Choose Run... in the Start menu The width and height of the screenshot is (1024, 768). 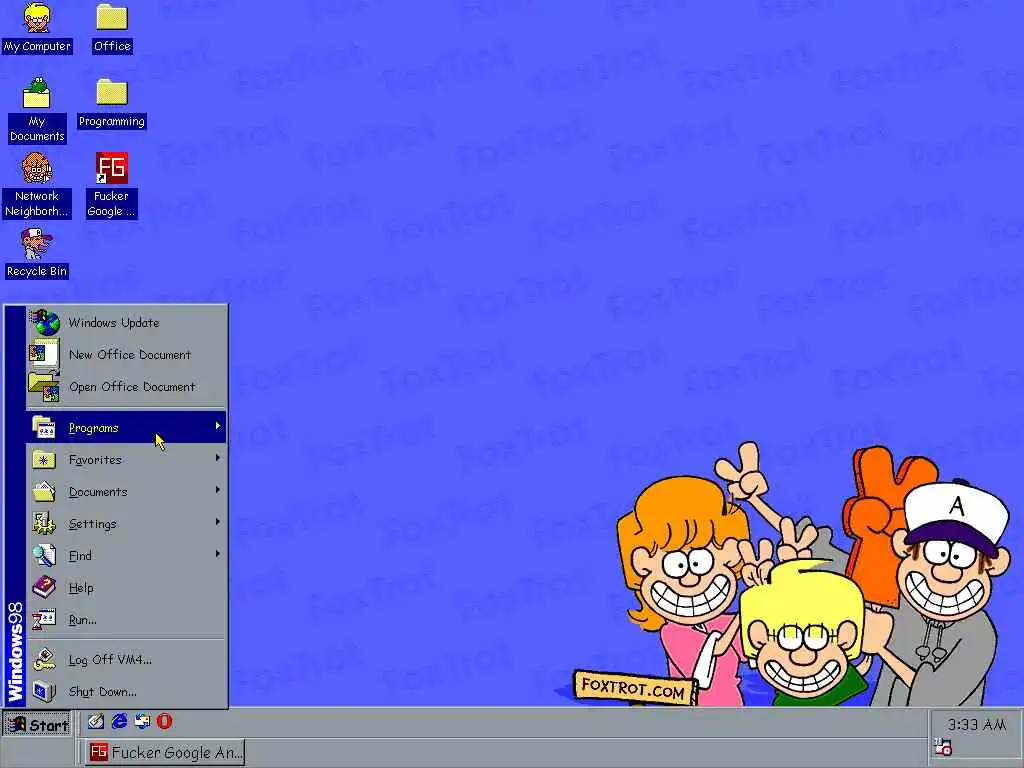(127, 620)
